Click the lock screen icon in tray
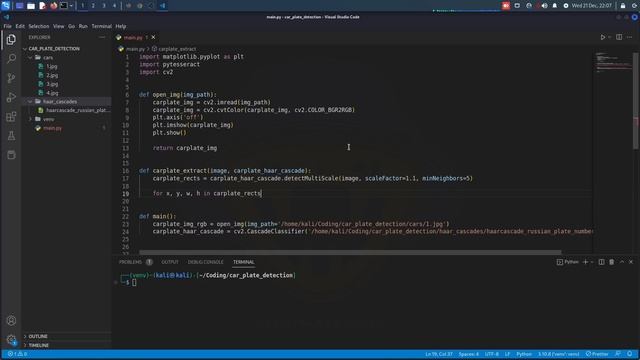The height and width of the screenshot is (360, 640). [623, 6]
